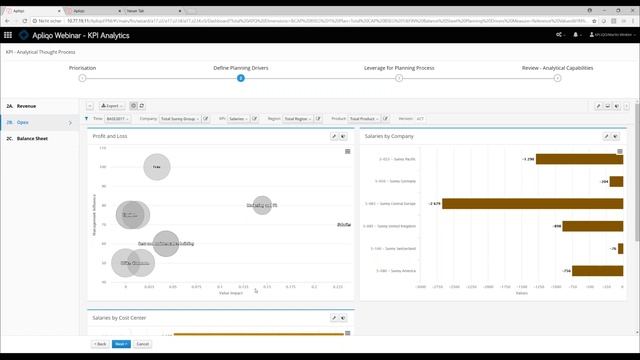
Task: Edit the Profit and Loss widget
Action: pyautogui.click(x=334, y=136)
